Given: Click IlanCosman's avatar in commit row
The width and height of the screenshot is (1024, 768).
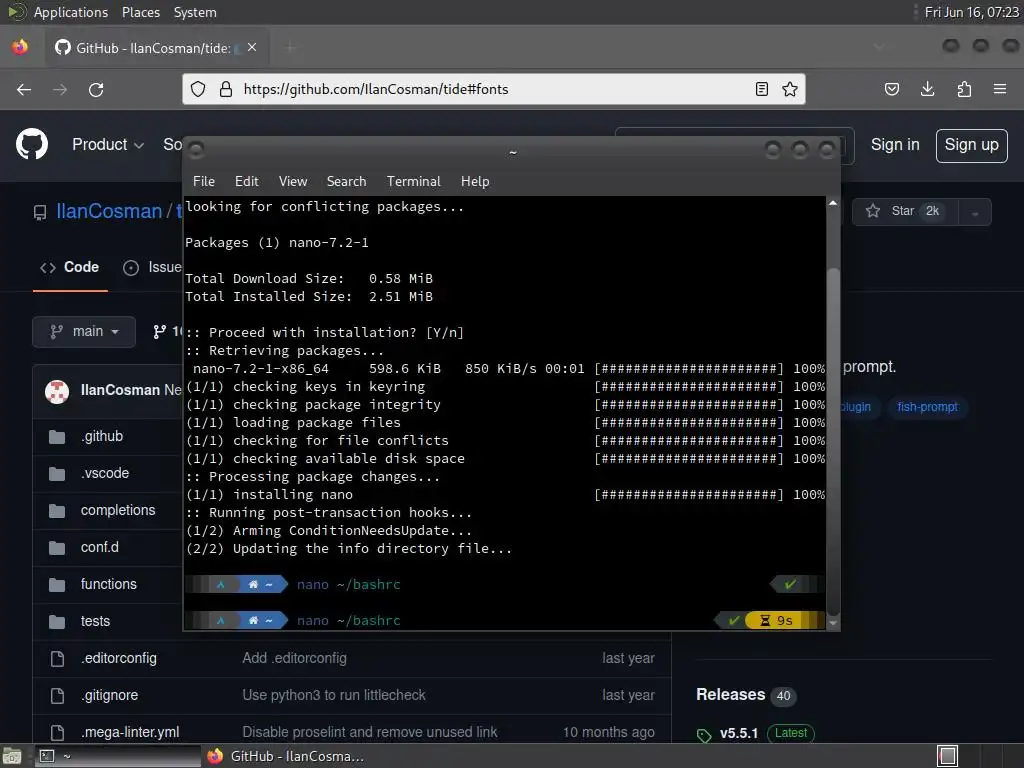Looking at the screenshot, I should click(x=57, y=391).
